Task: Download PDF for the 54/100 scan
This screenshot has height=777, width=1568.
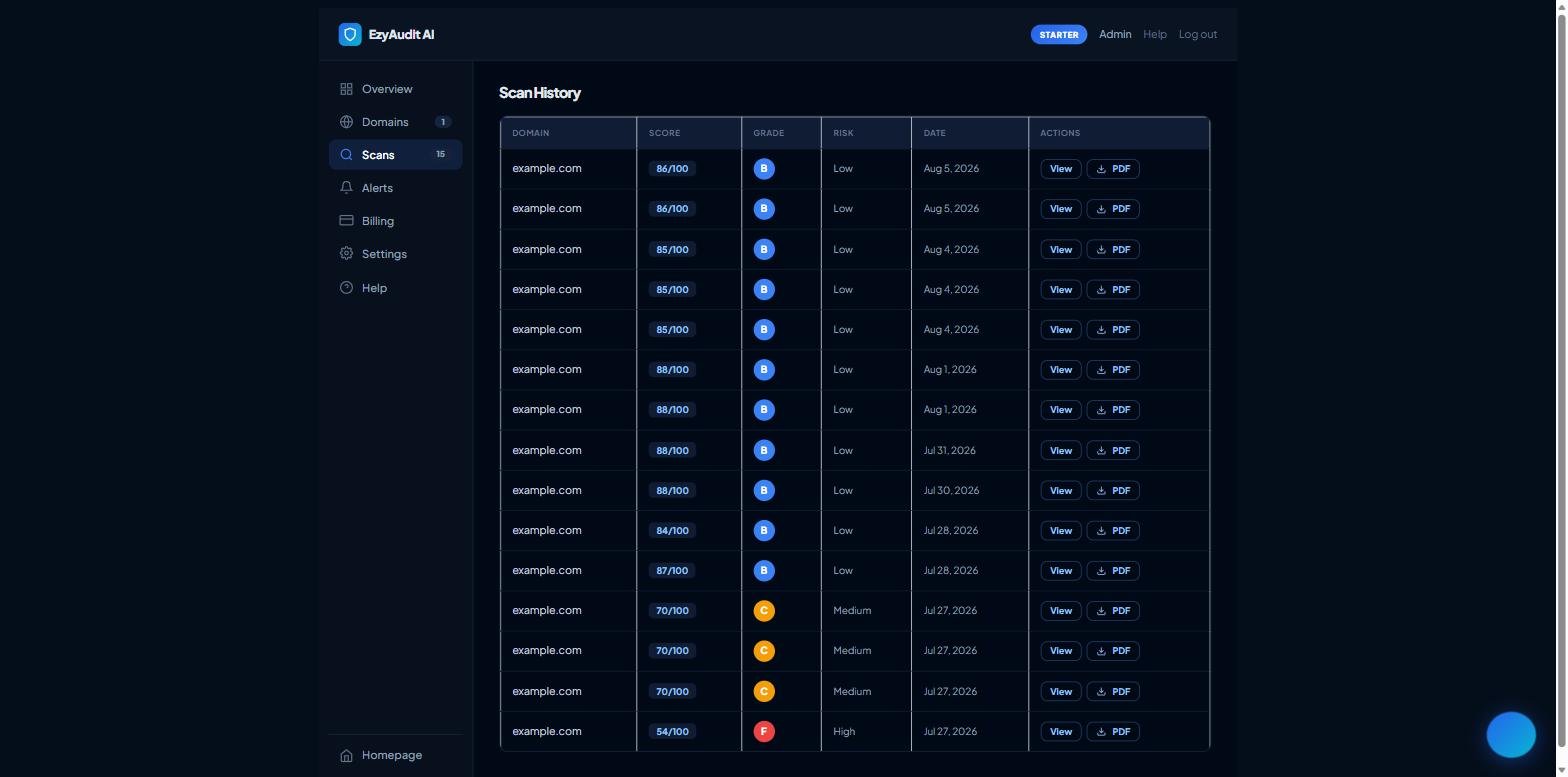Action: point(1113,732)
